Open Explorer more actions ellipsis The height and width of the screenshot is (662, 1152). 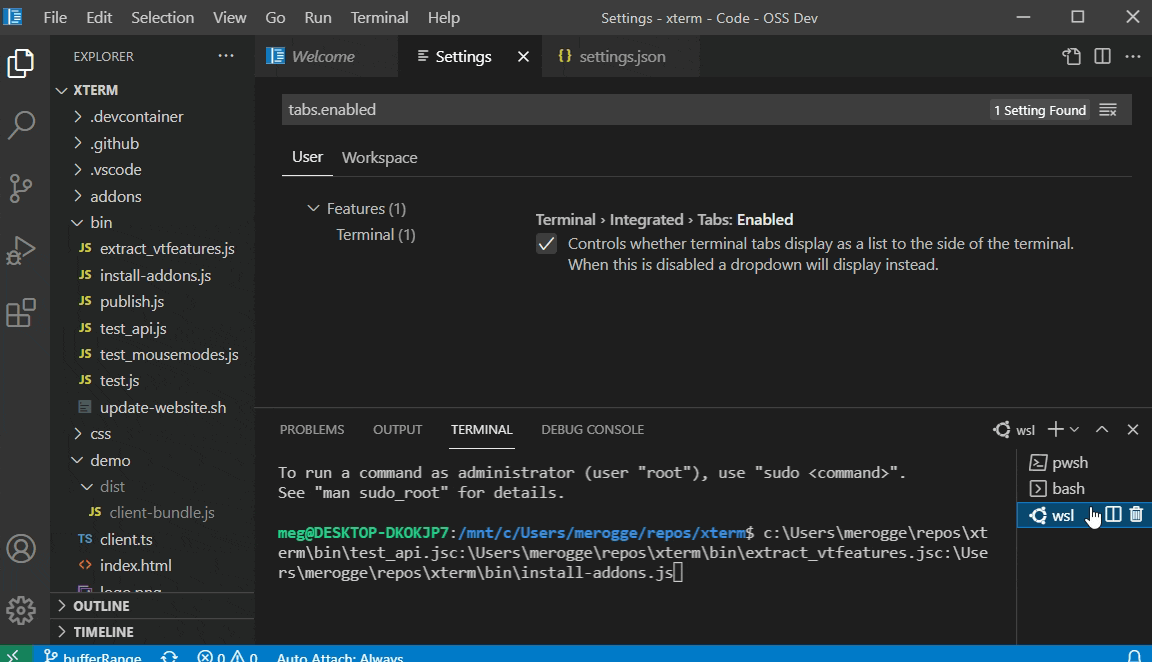pyautogui.click(x=226, y=56)
